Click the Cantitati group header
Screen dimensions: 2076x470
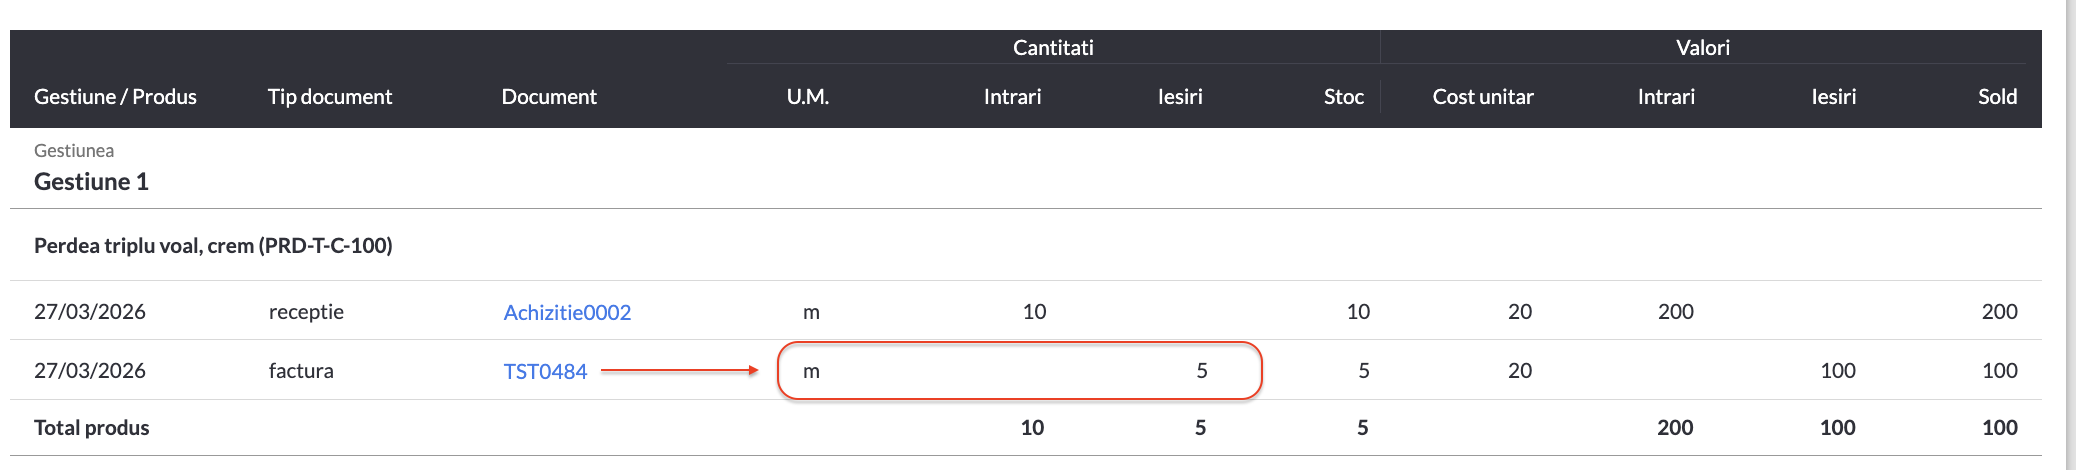coord(1053,47)
